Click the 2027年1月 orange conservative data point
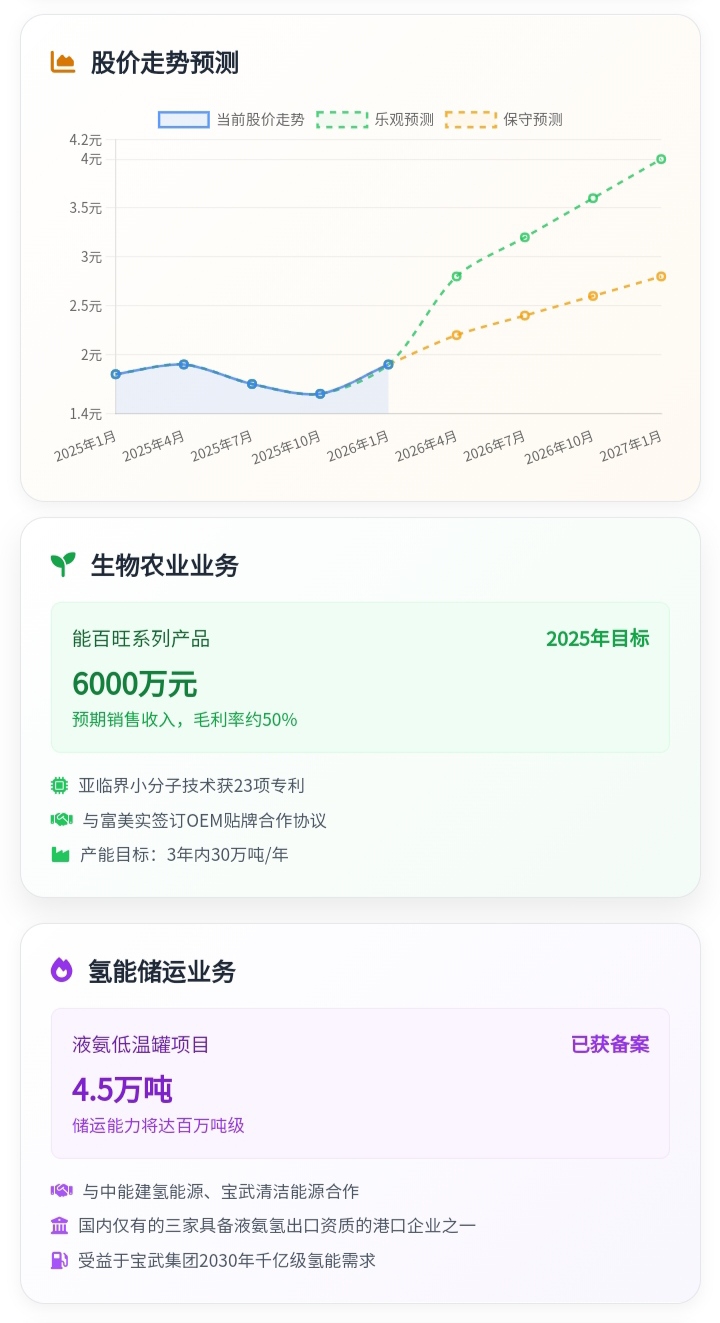Screen dimensions: 720x1323 (x=662, y=276)
